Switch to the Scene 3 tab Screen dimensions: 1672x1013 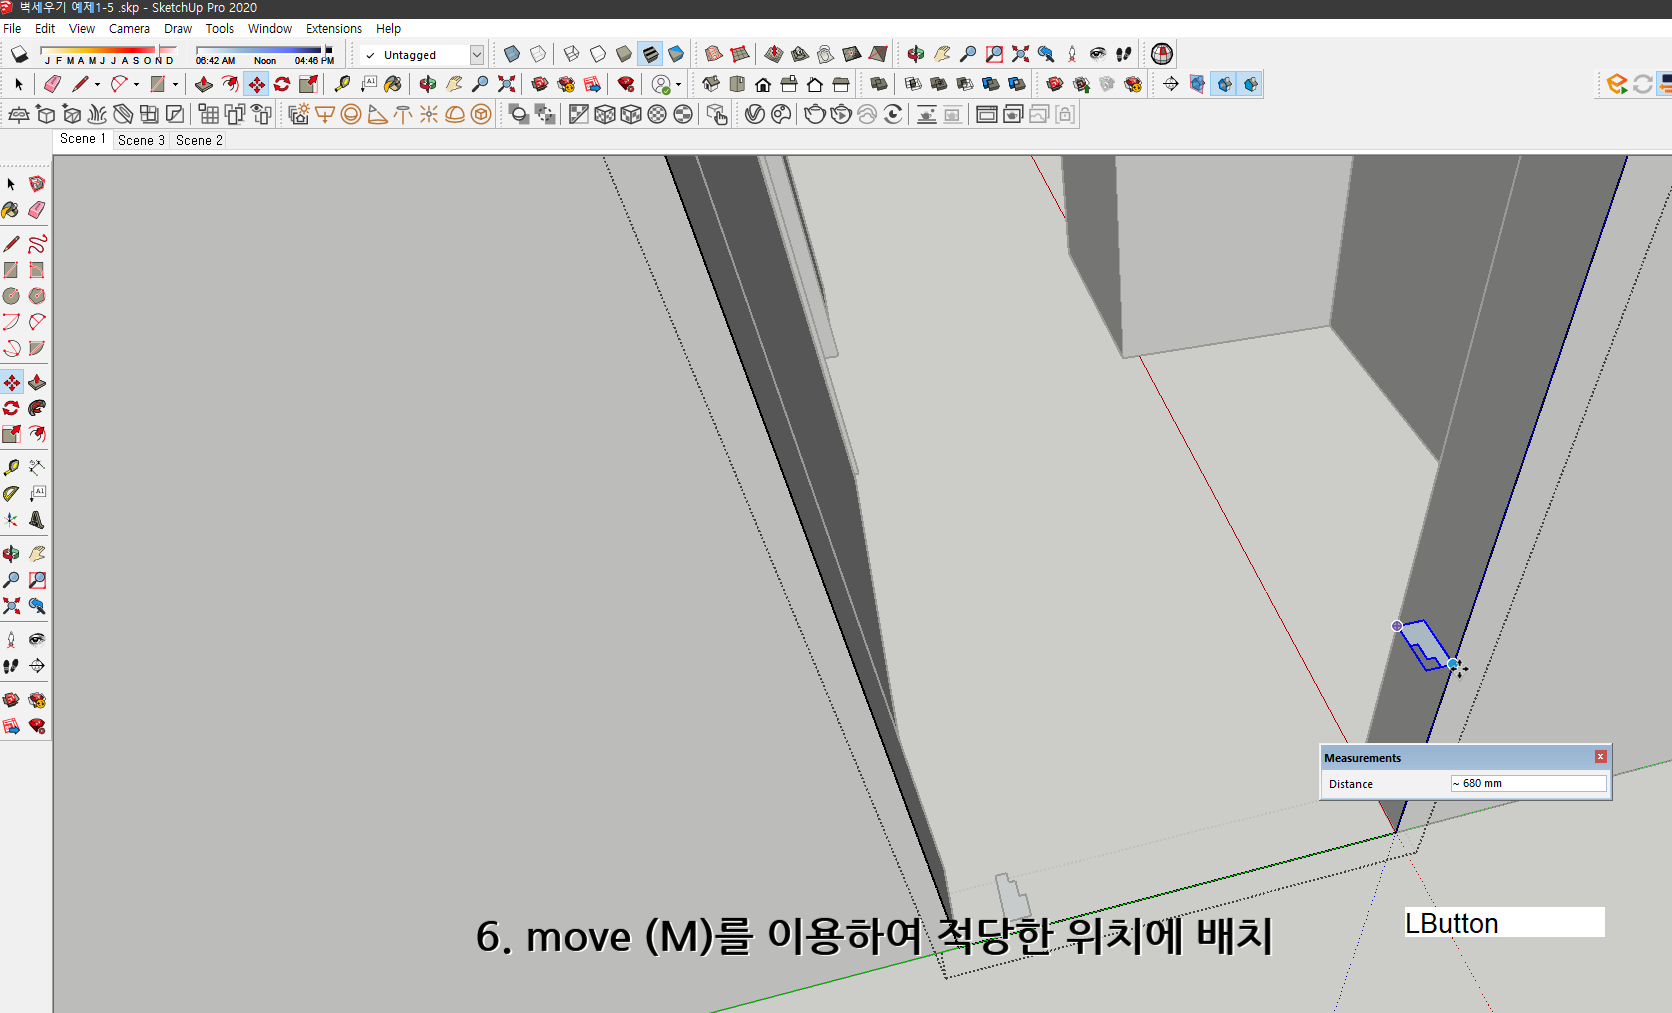tap(141, 140)
